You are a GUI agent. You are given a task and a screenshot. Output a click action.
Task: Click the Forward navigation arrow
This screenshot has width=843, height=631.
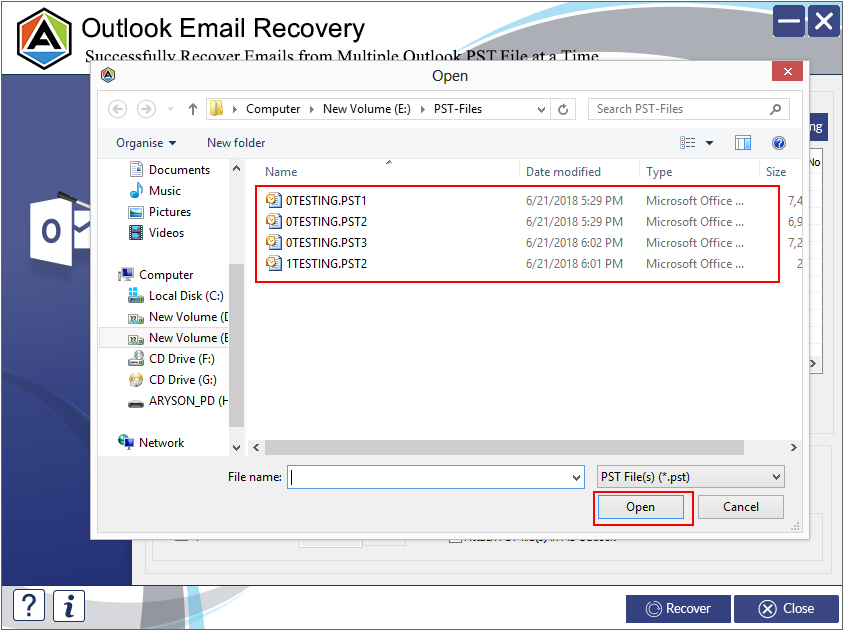[146, 109]
